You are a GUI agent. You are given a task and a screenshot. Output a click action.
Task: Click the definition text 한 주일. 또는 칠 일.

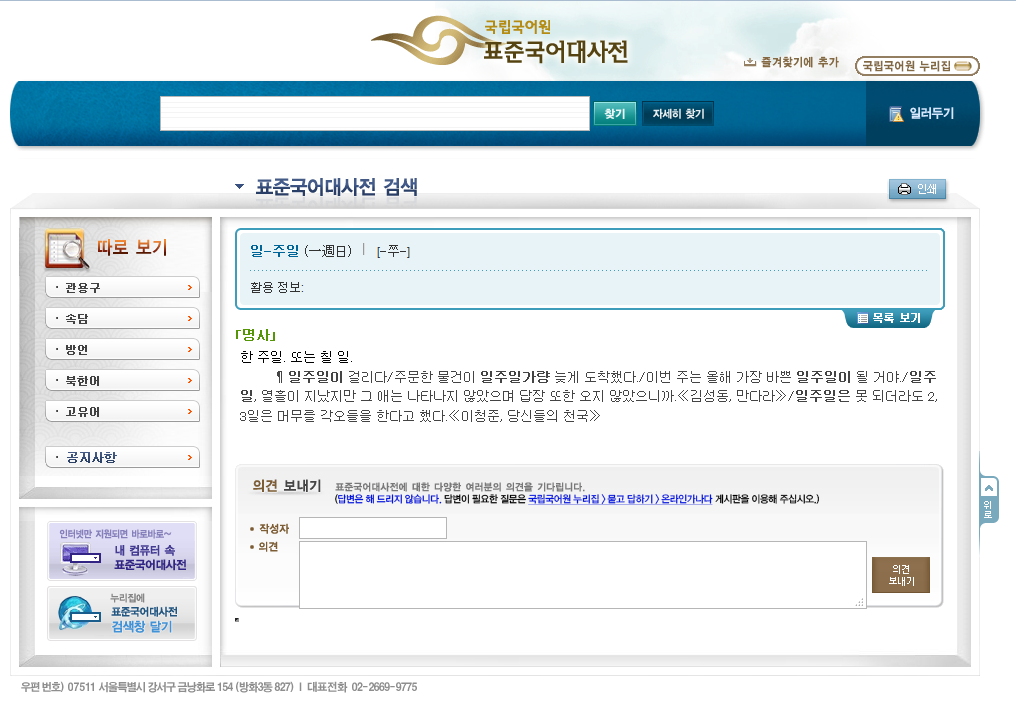(296, 356)
